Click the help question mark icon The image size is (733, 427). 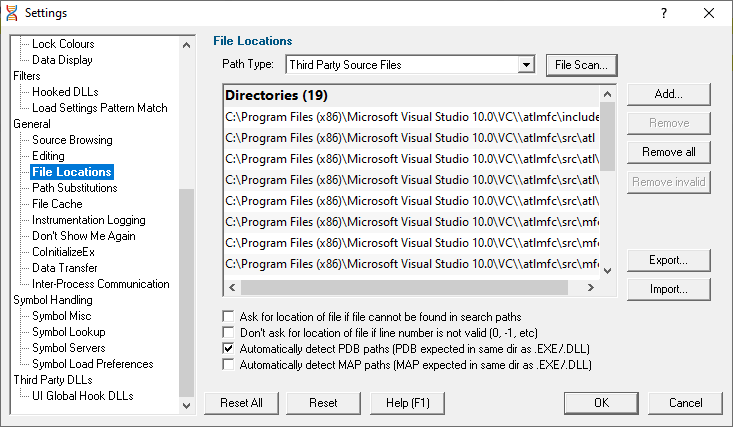point(664,13)
